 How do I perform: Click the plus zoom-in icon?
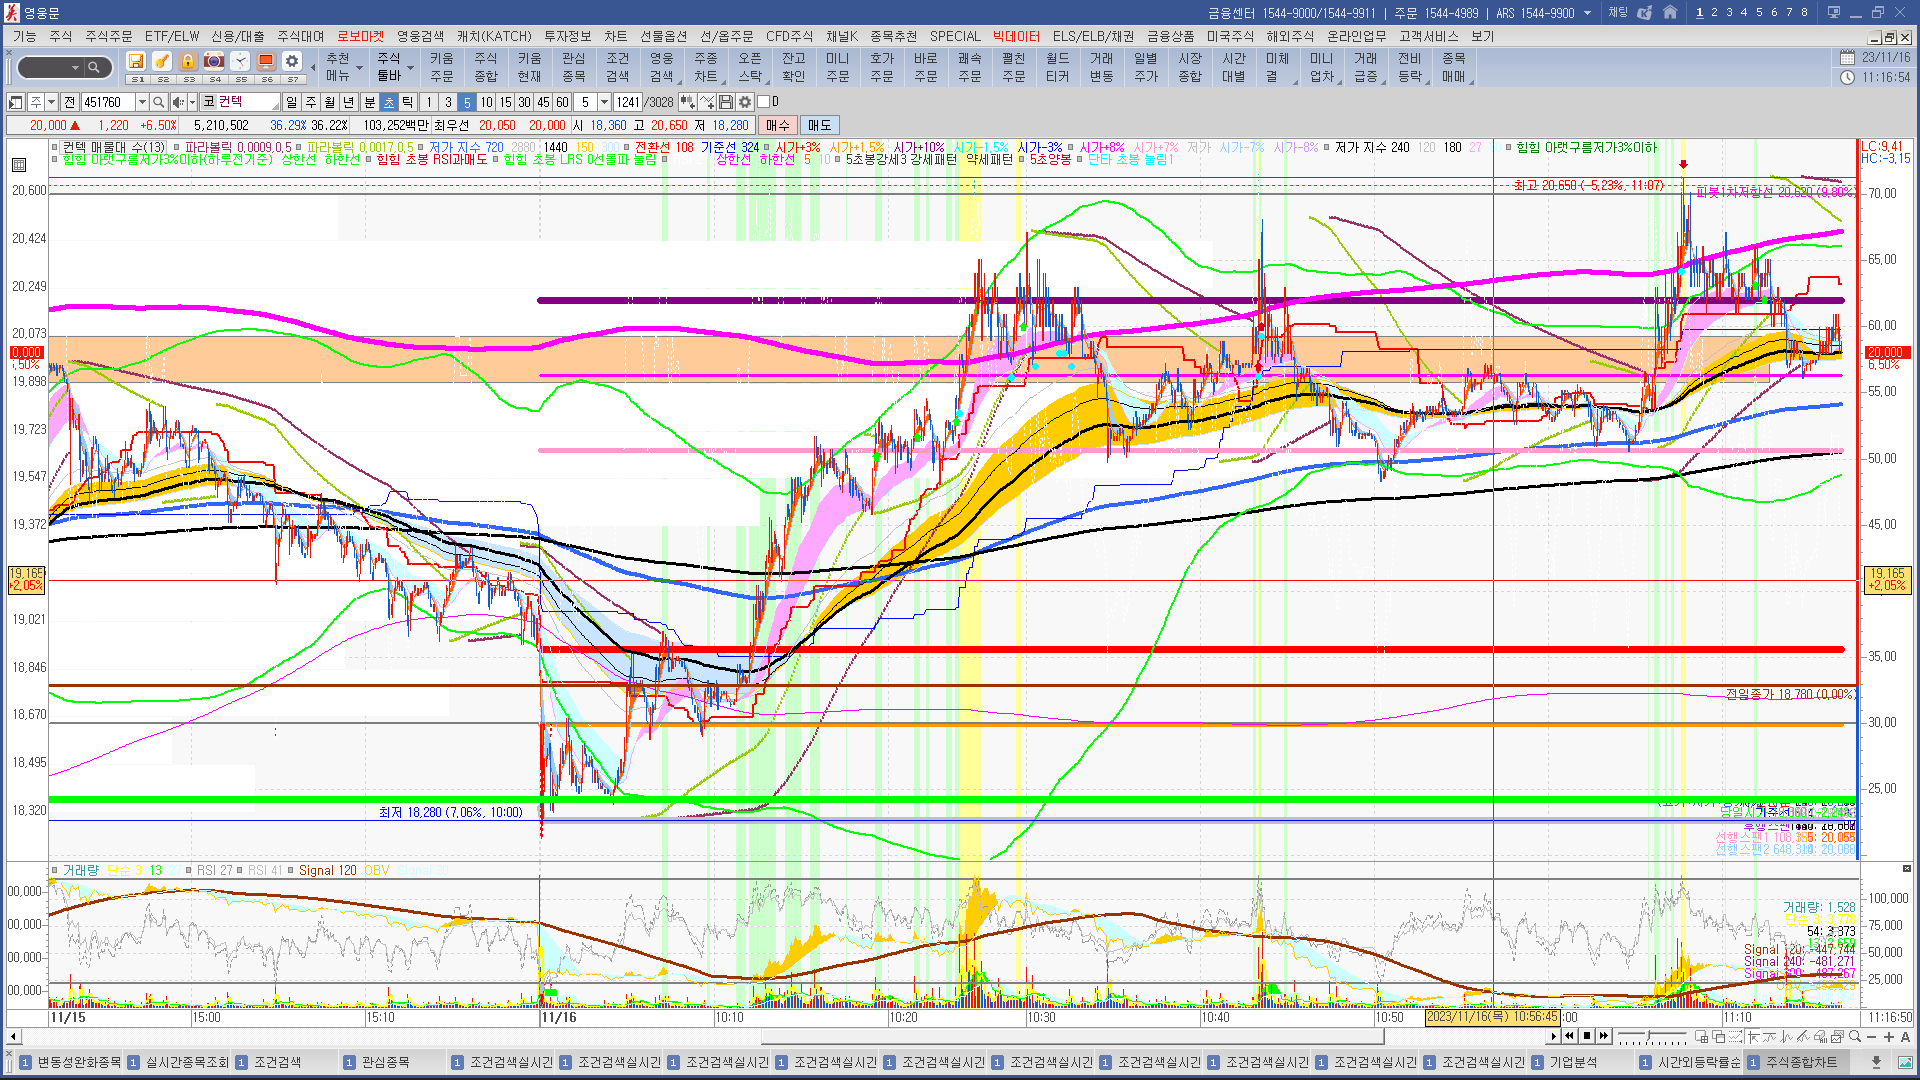[1889, 1036]
